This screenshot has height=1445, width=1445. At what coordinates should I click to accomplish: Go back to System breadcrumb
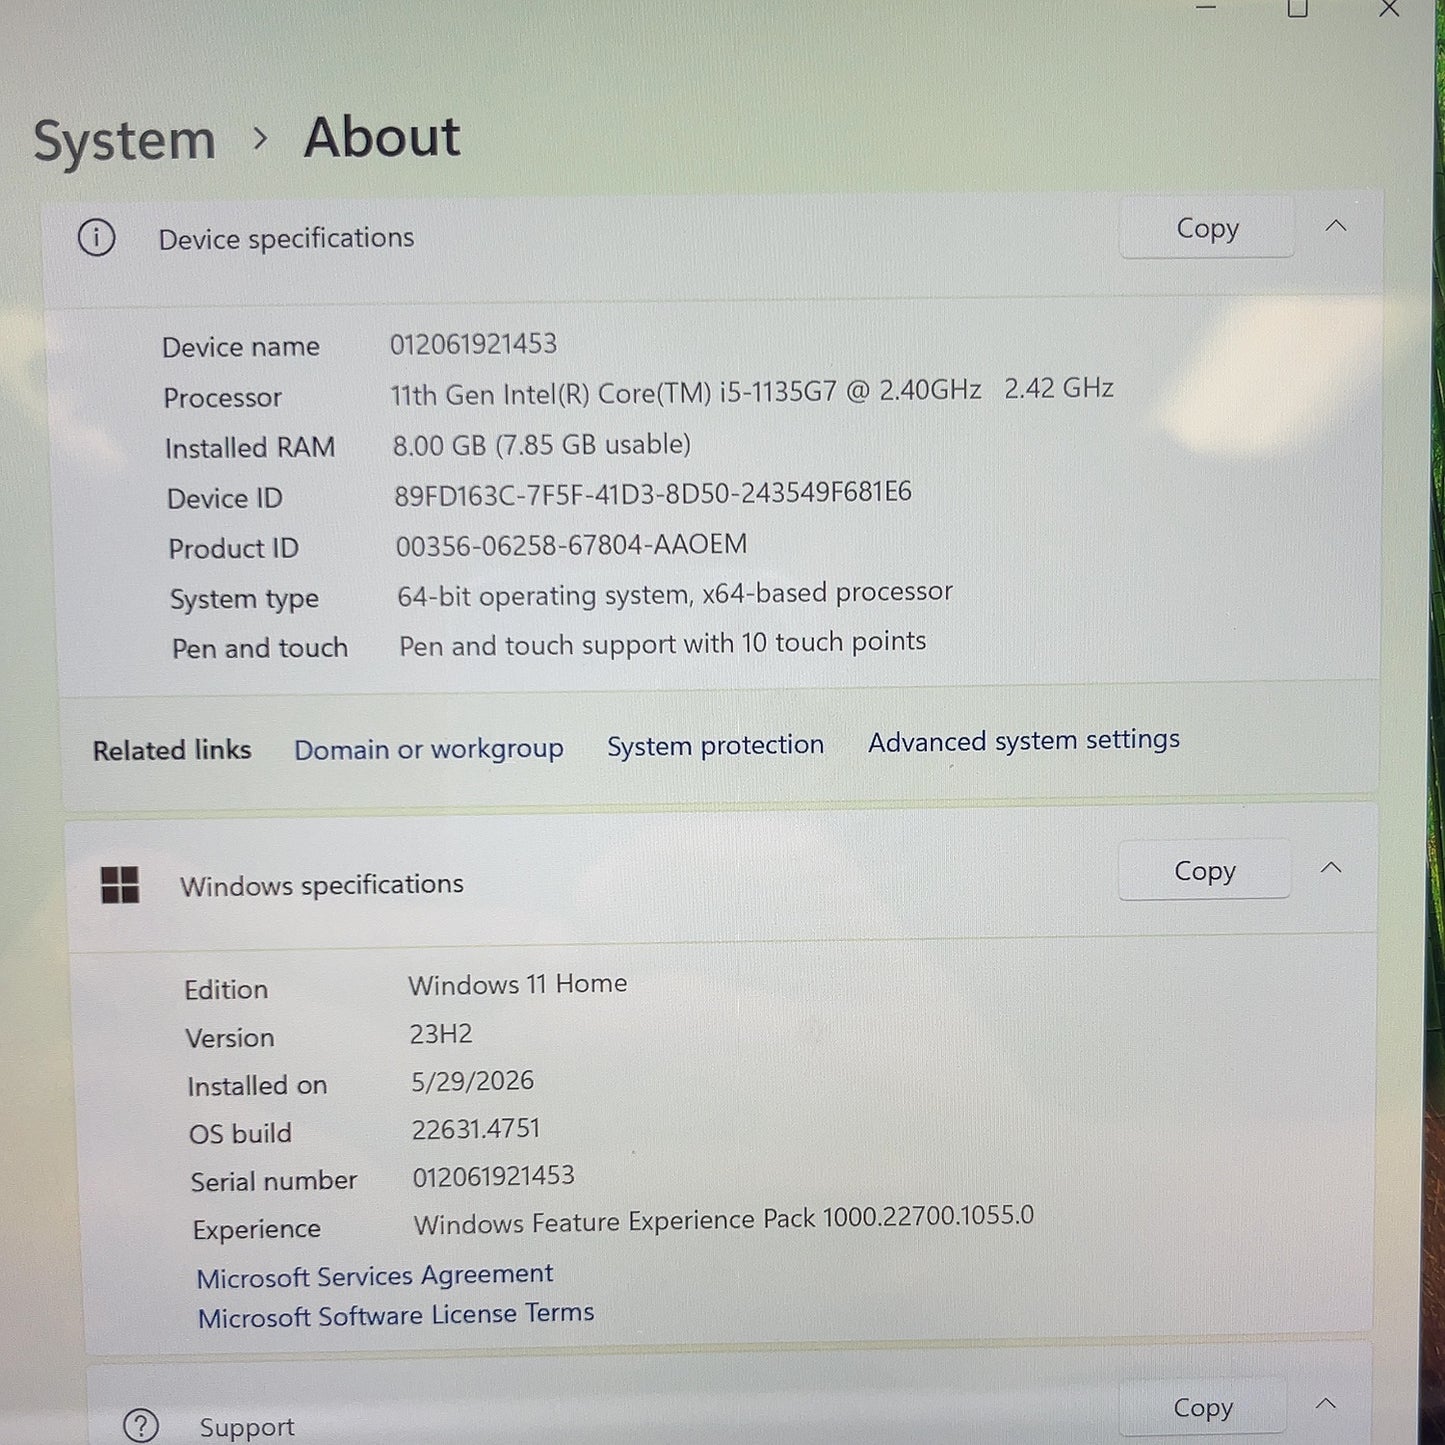click(124, 141)
